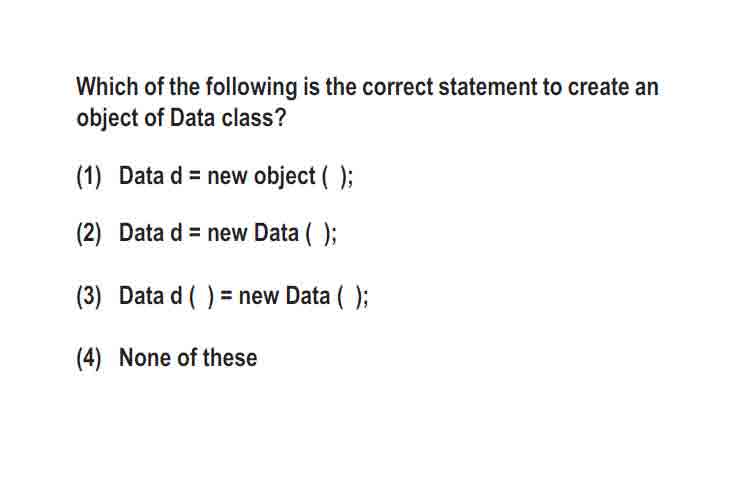
Task: Click the word 'correct' in the question
Action: click(x=398, y=87)
